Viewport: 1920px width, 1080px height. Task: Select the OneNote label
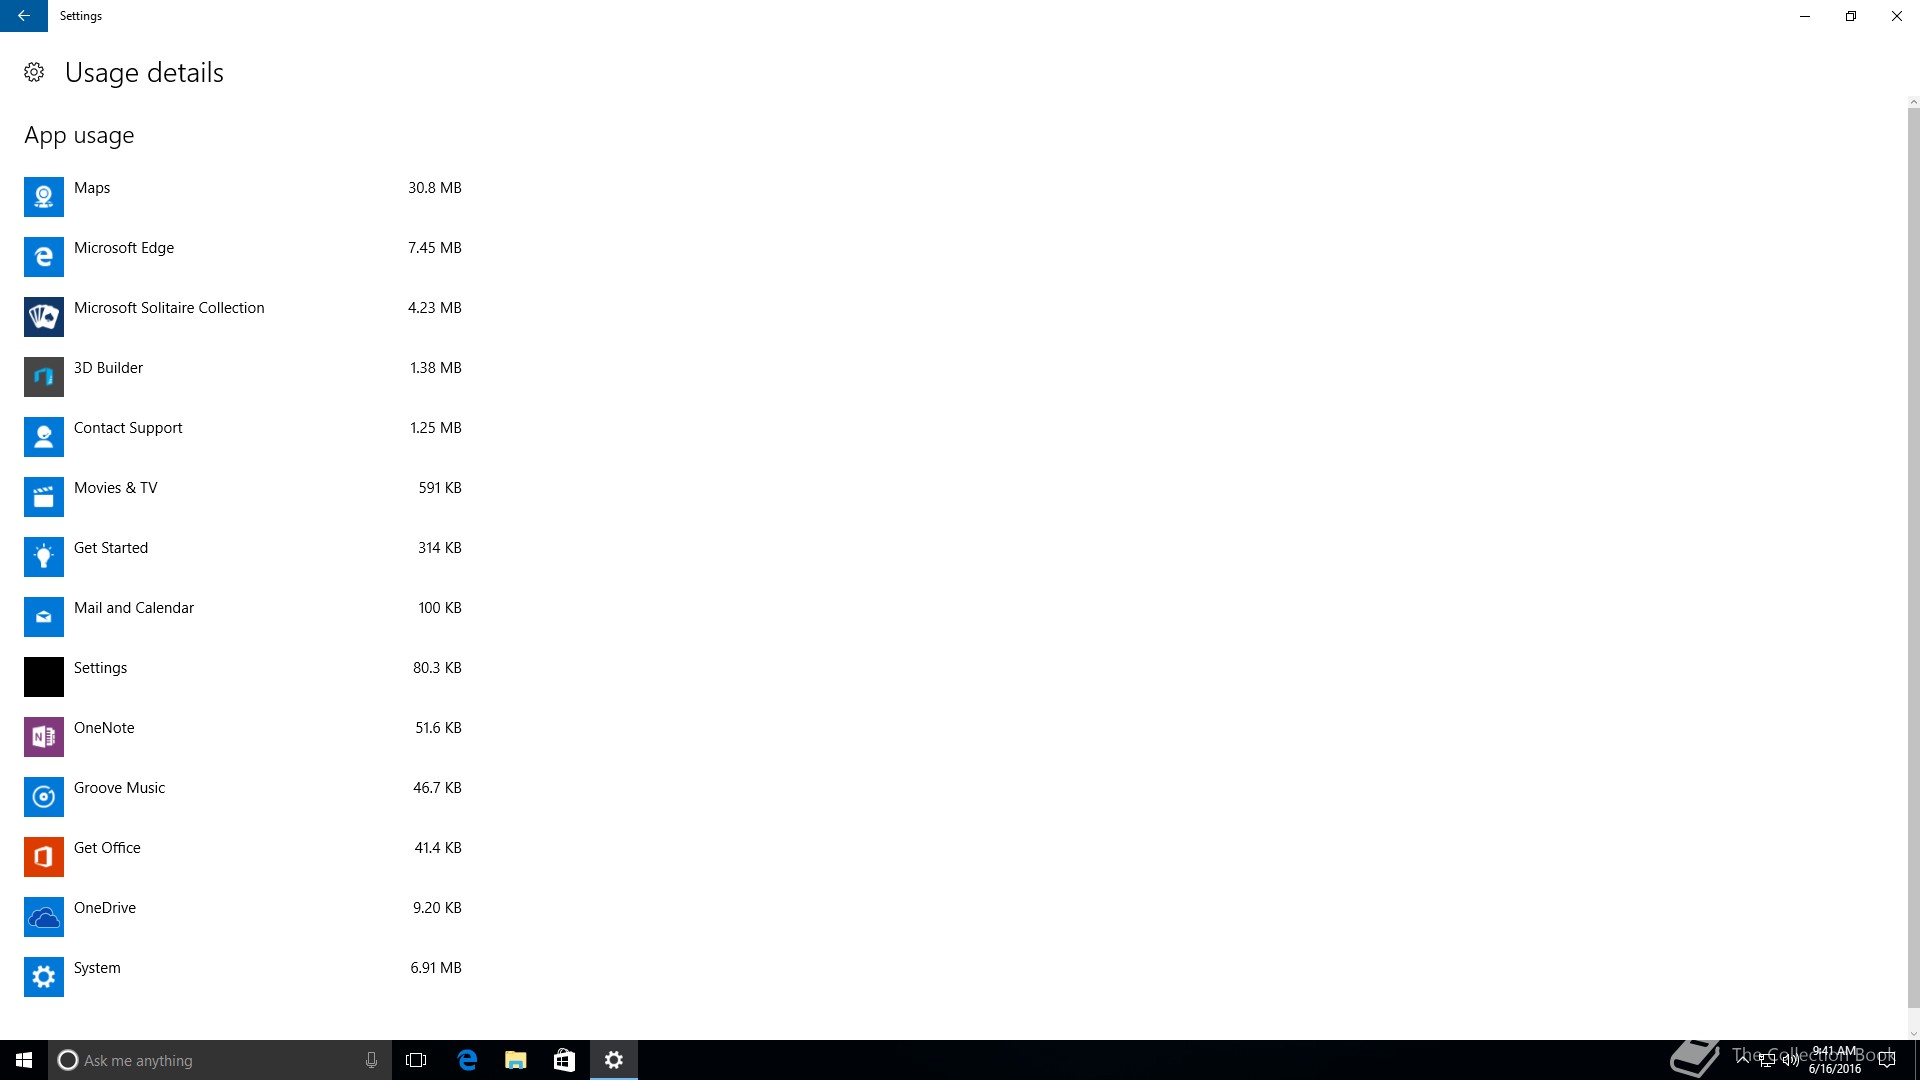click(104, 728)
